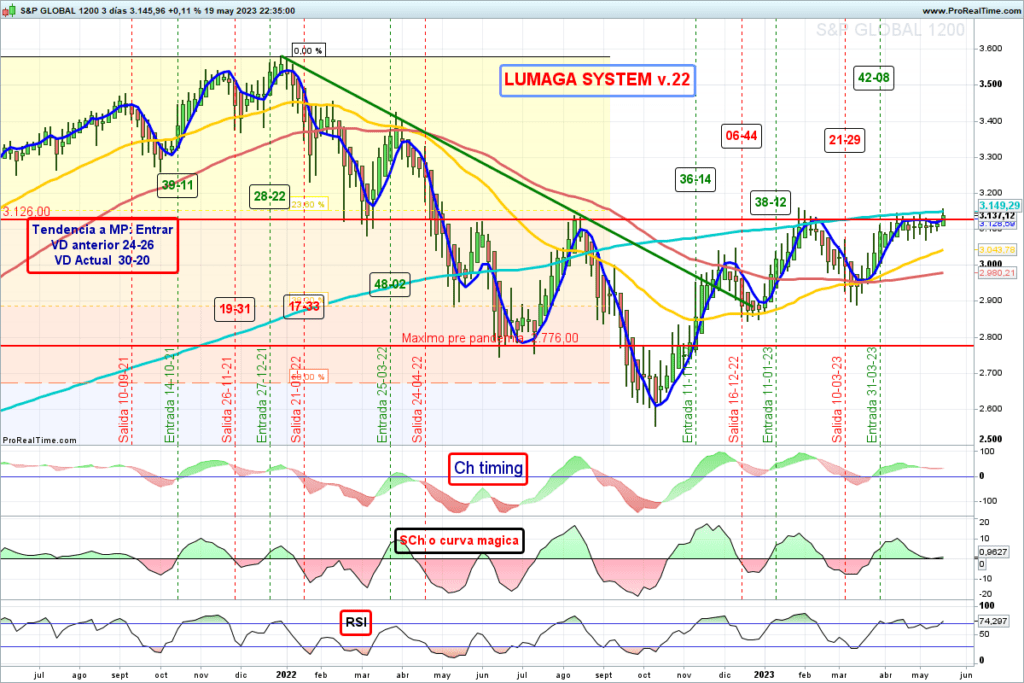Image resolution: width=1024 pixels, height=683 pixels.
Task: Select the red 19-31 annotation box
Action: click(x=234, y=309)
